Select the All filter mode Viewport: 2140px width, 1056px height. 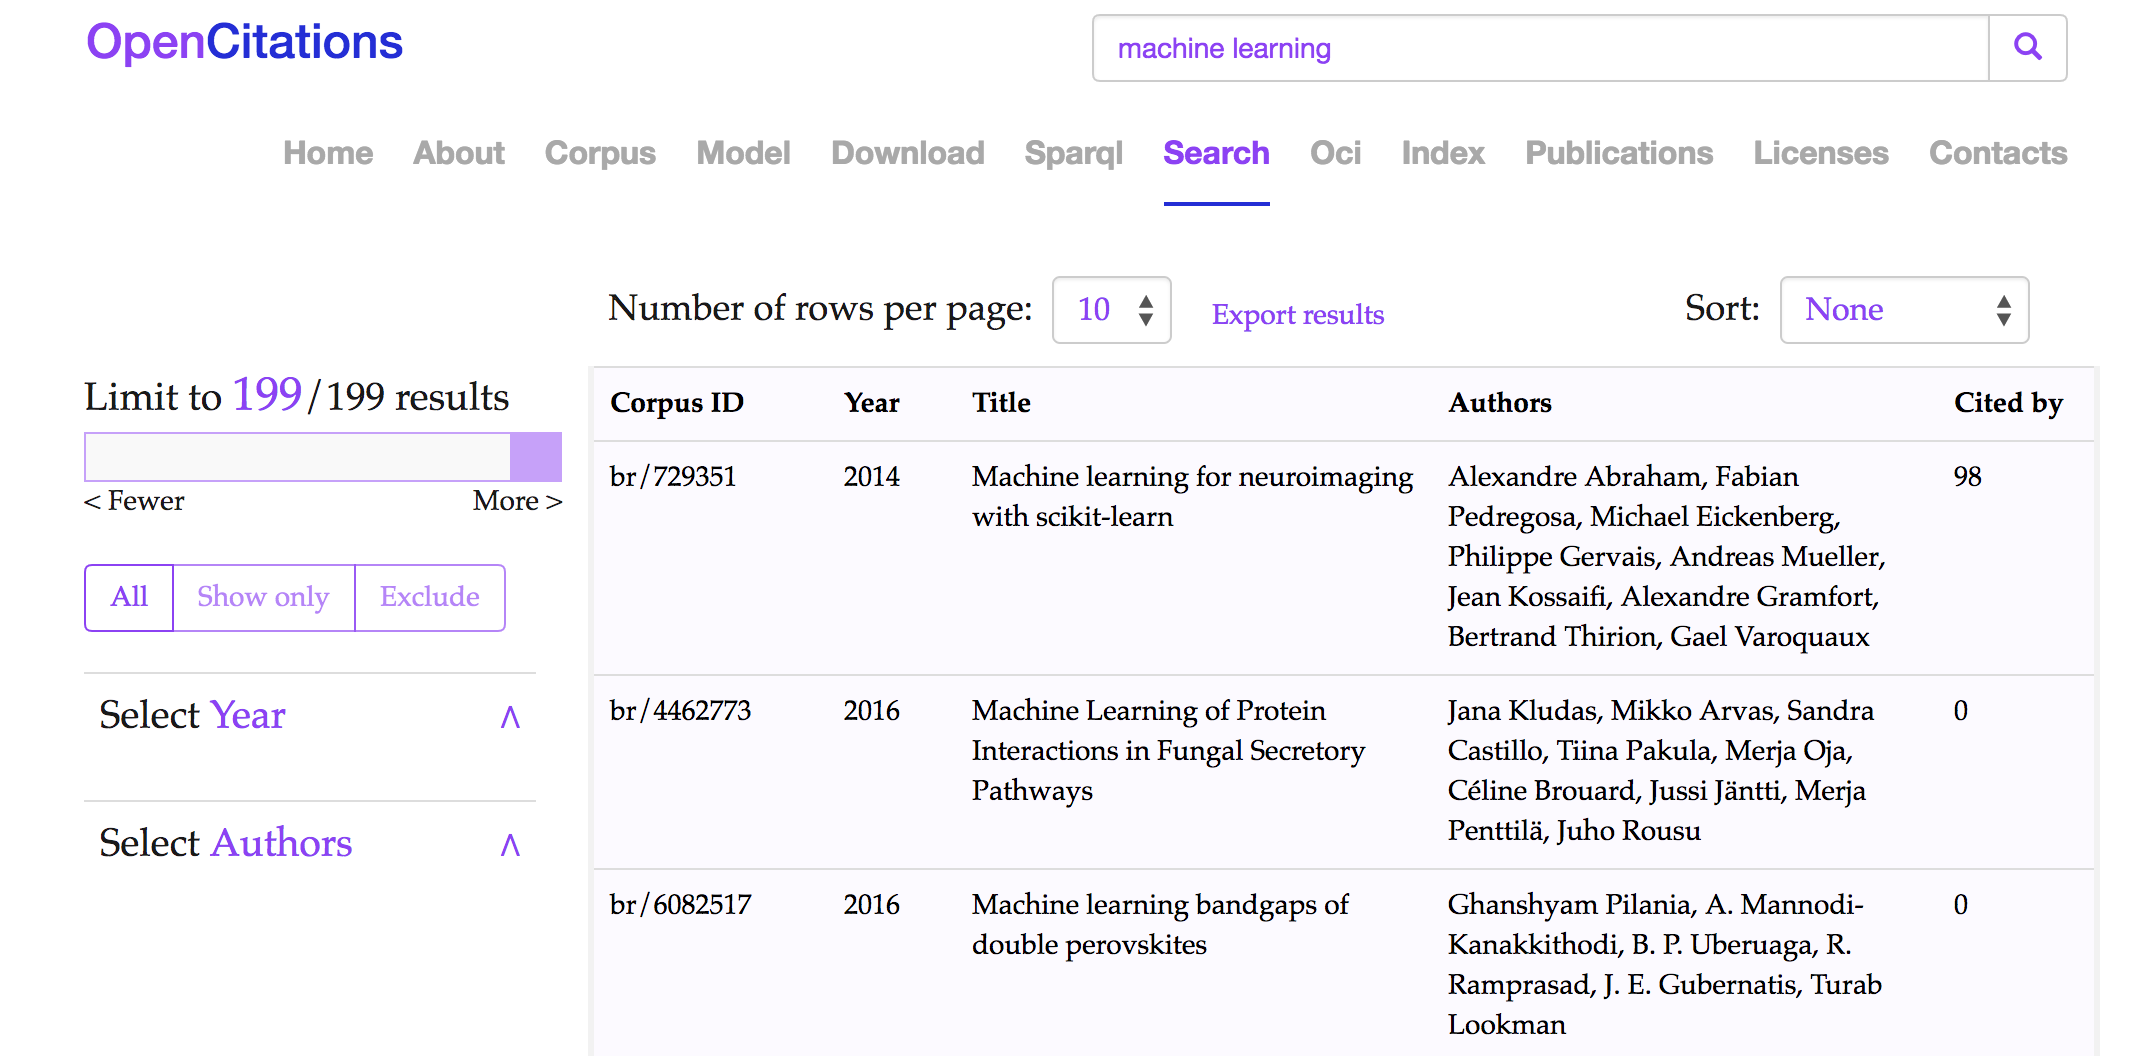coord(129,597)
